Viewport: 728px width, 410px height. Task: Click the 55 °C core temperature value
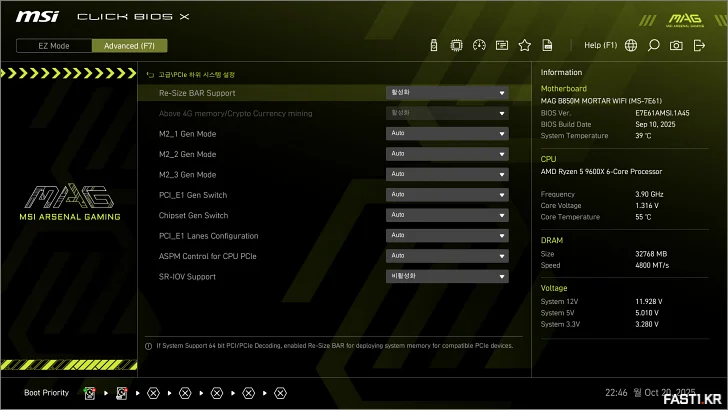click(643, 217)
